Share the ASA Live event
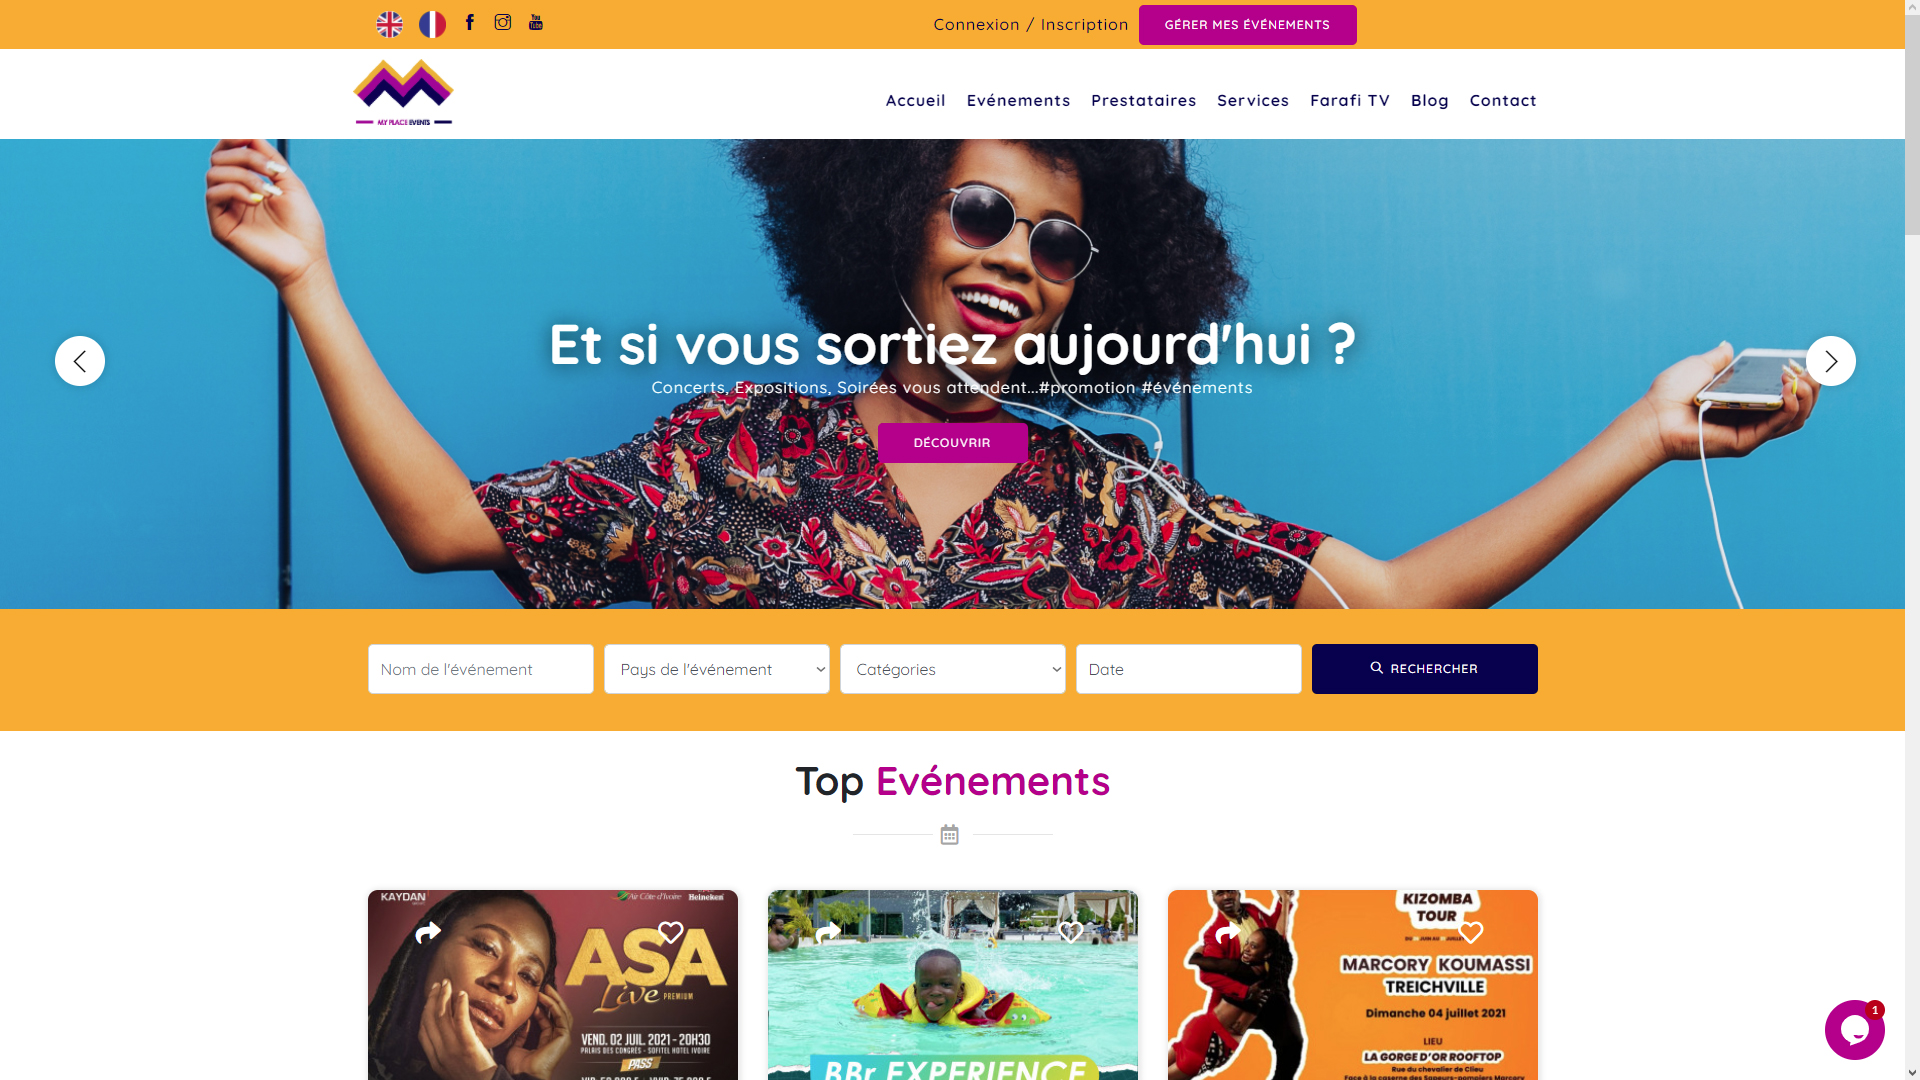Image resolution: width=1920 pixels, height=1080 pixels. click(x=428, y=933)
